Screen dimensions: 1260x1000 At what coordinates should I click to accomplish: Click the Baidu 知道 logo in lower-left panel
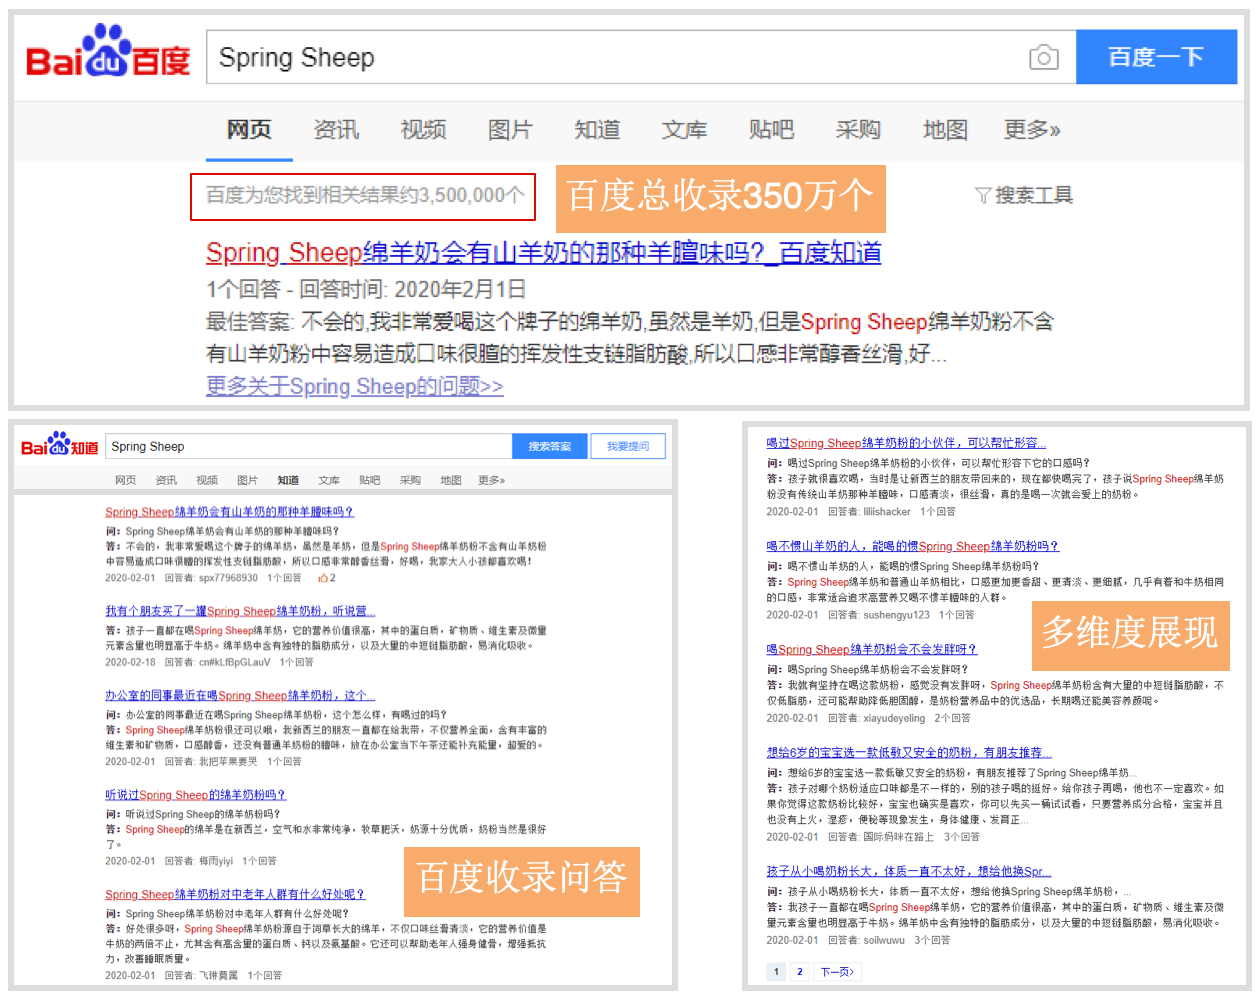(60, 445)
